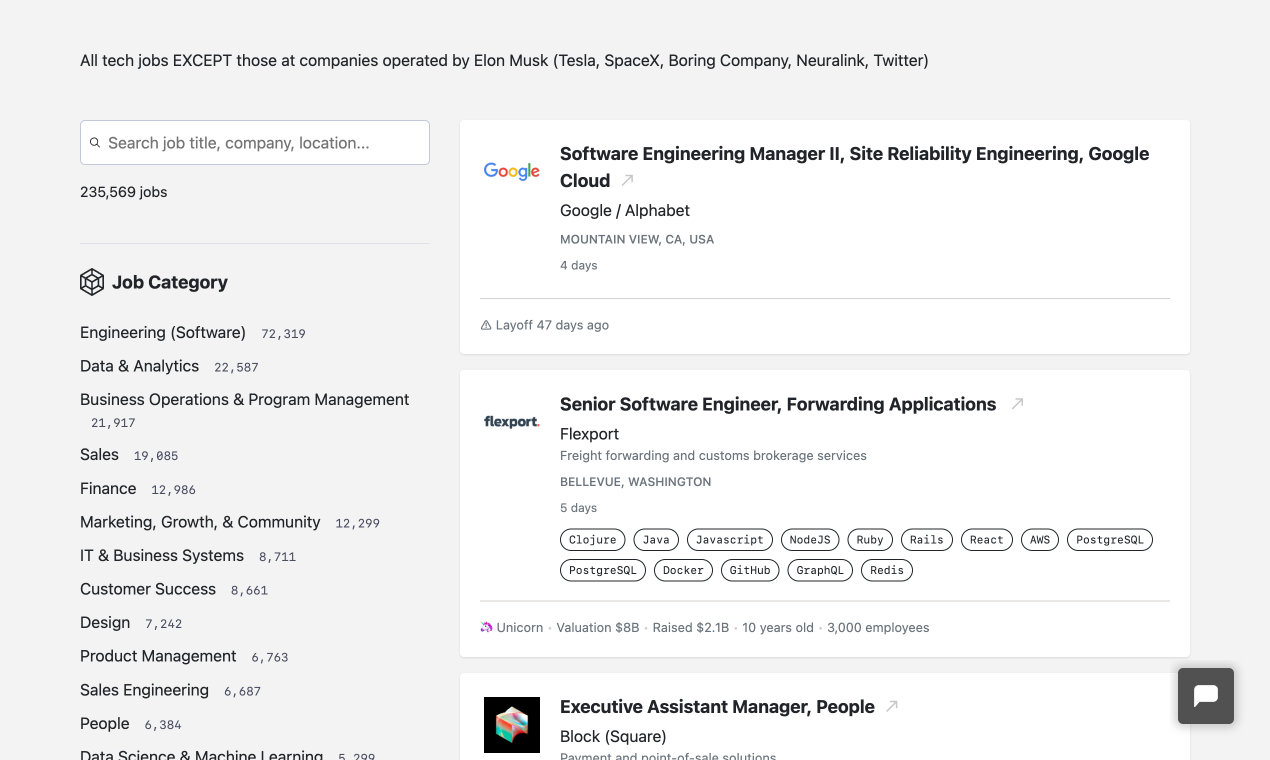This screenshot has height=760, width=1270.
Task: Filter by Design category
Action: 105,622
